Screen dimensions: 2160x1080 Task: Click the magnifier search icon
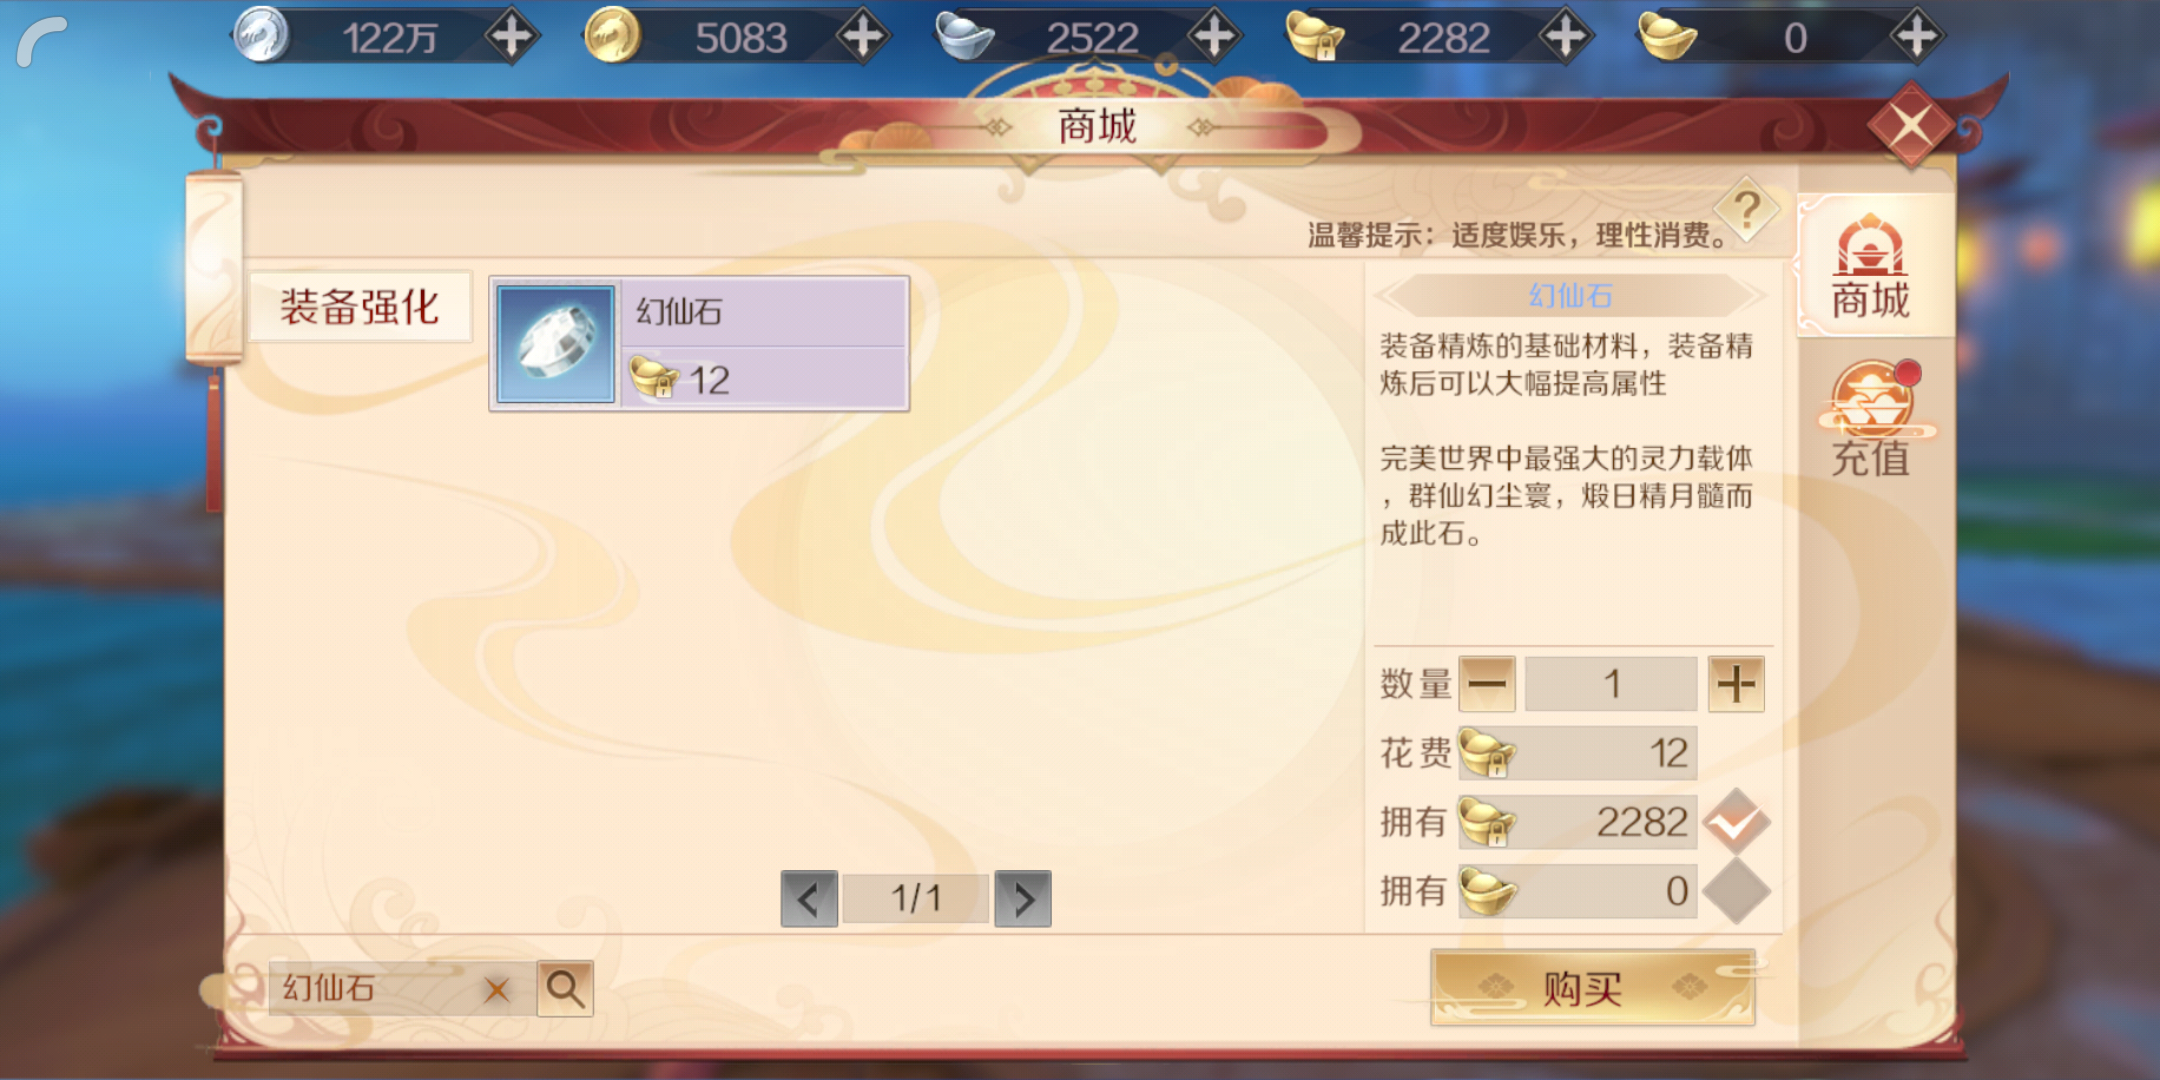coord(565,989)
